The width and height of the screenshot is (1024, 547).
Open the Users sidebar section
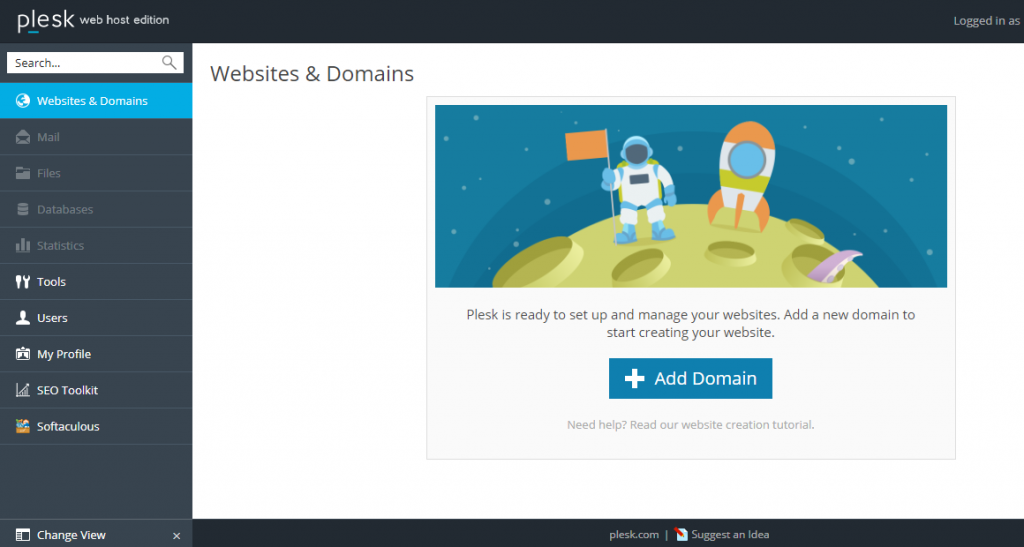pyautogui.click(x=52, y=318)
